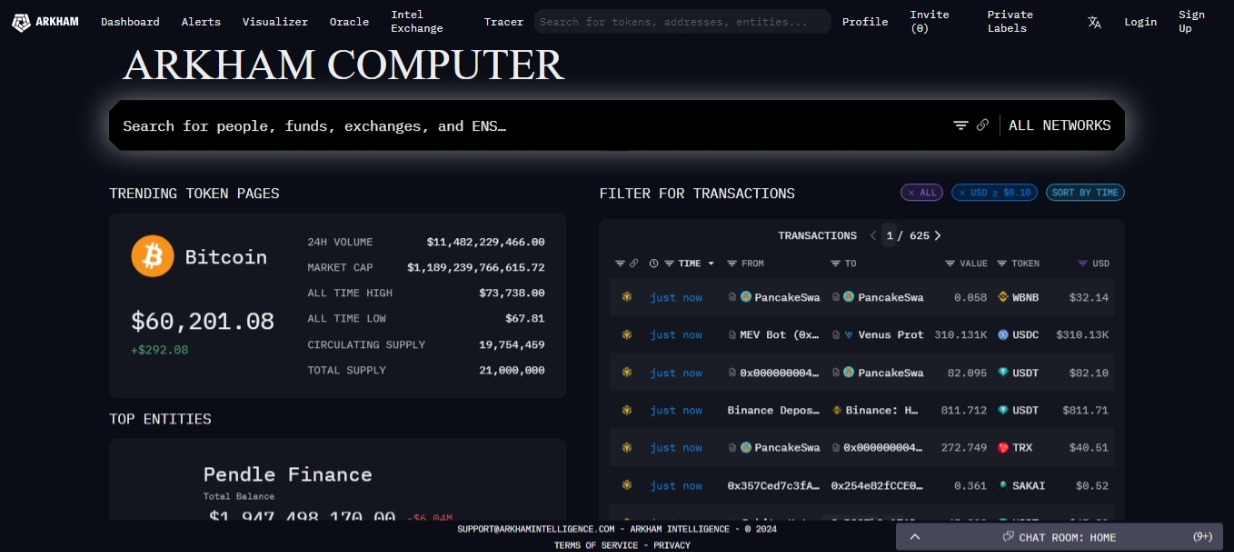The height and width of the screenshot is (552, 1234).
Task: Click the Sign Up link
Action: pyautogui.click(x=1192, y=22)
